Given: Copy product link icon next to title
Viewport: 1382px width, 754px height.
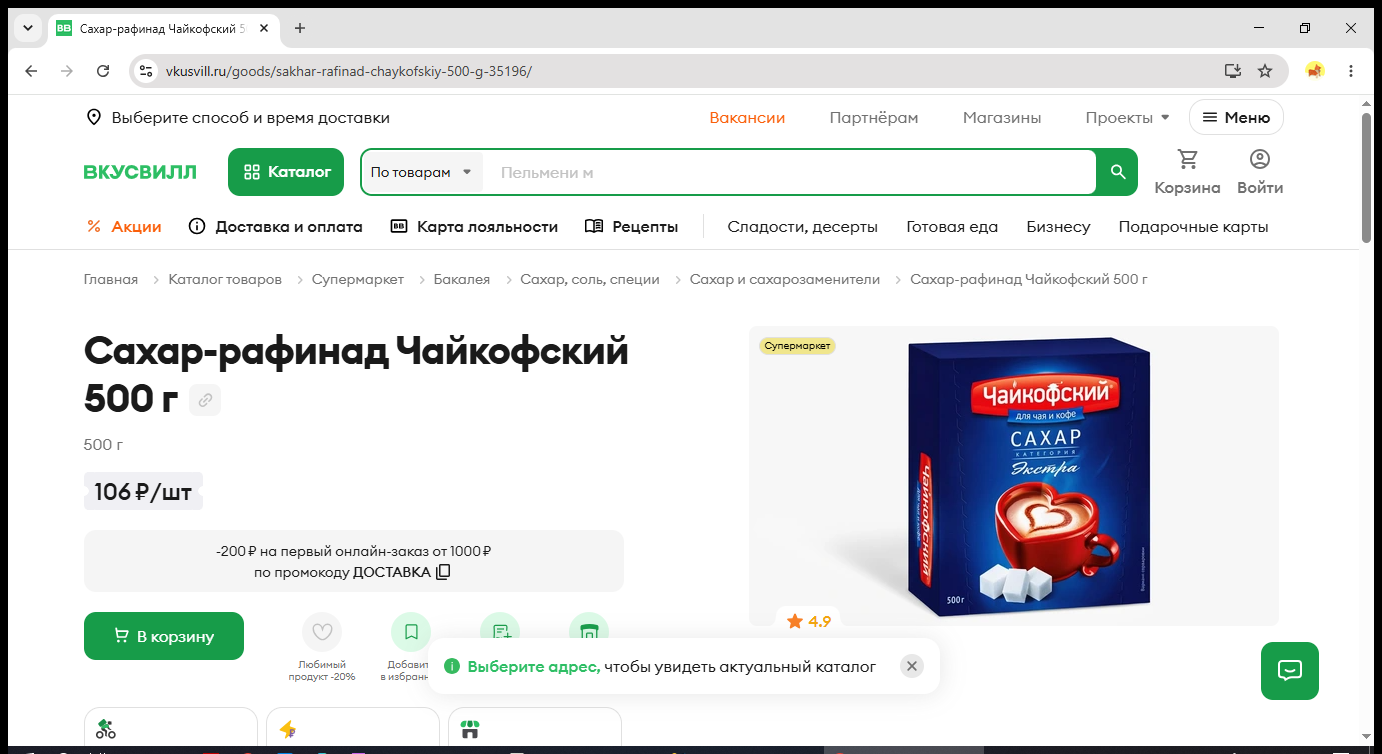Looking at the screenshot, I should pyautogui.click(x=205, y=400).
